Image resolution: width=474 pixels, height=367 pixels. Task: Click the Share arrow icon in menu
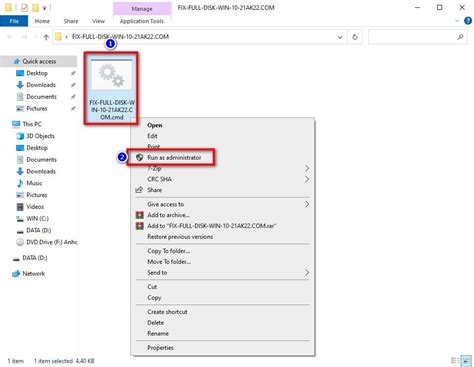click(139, 190)
